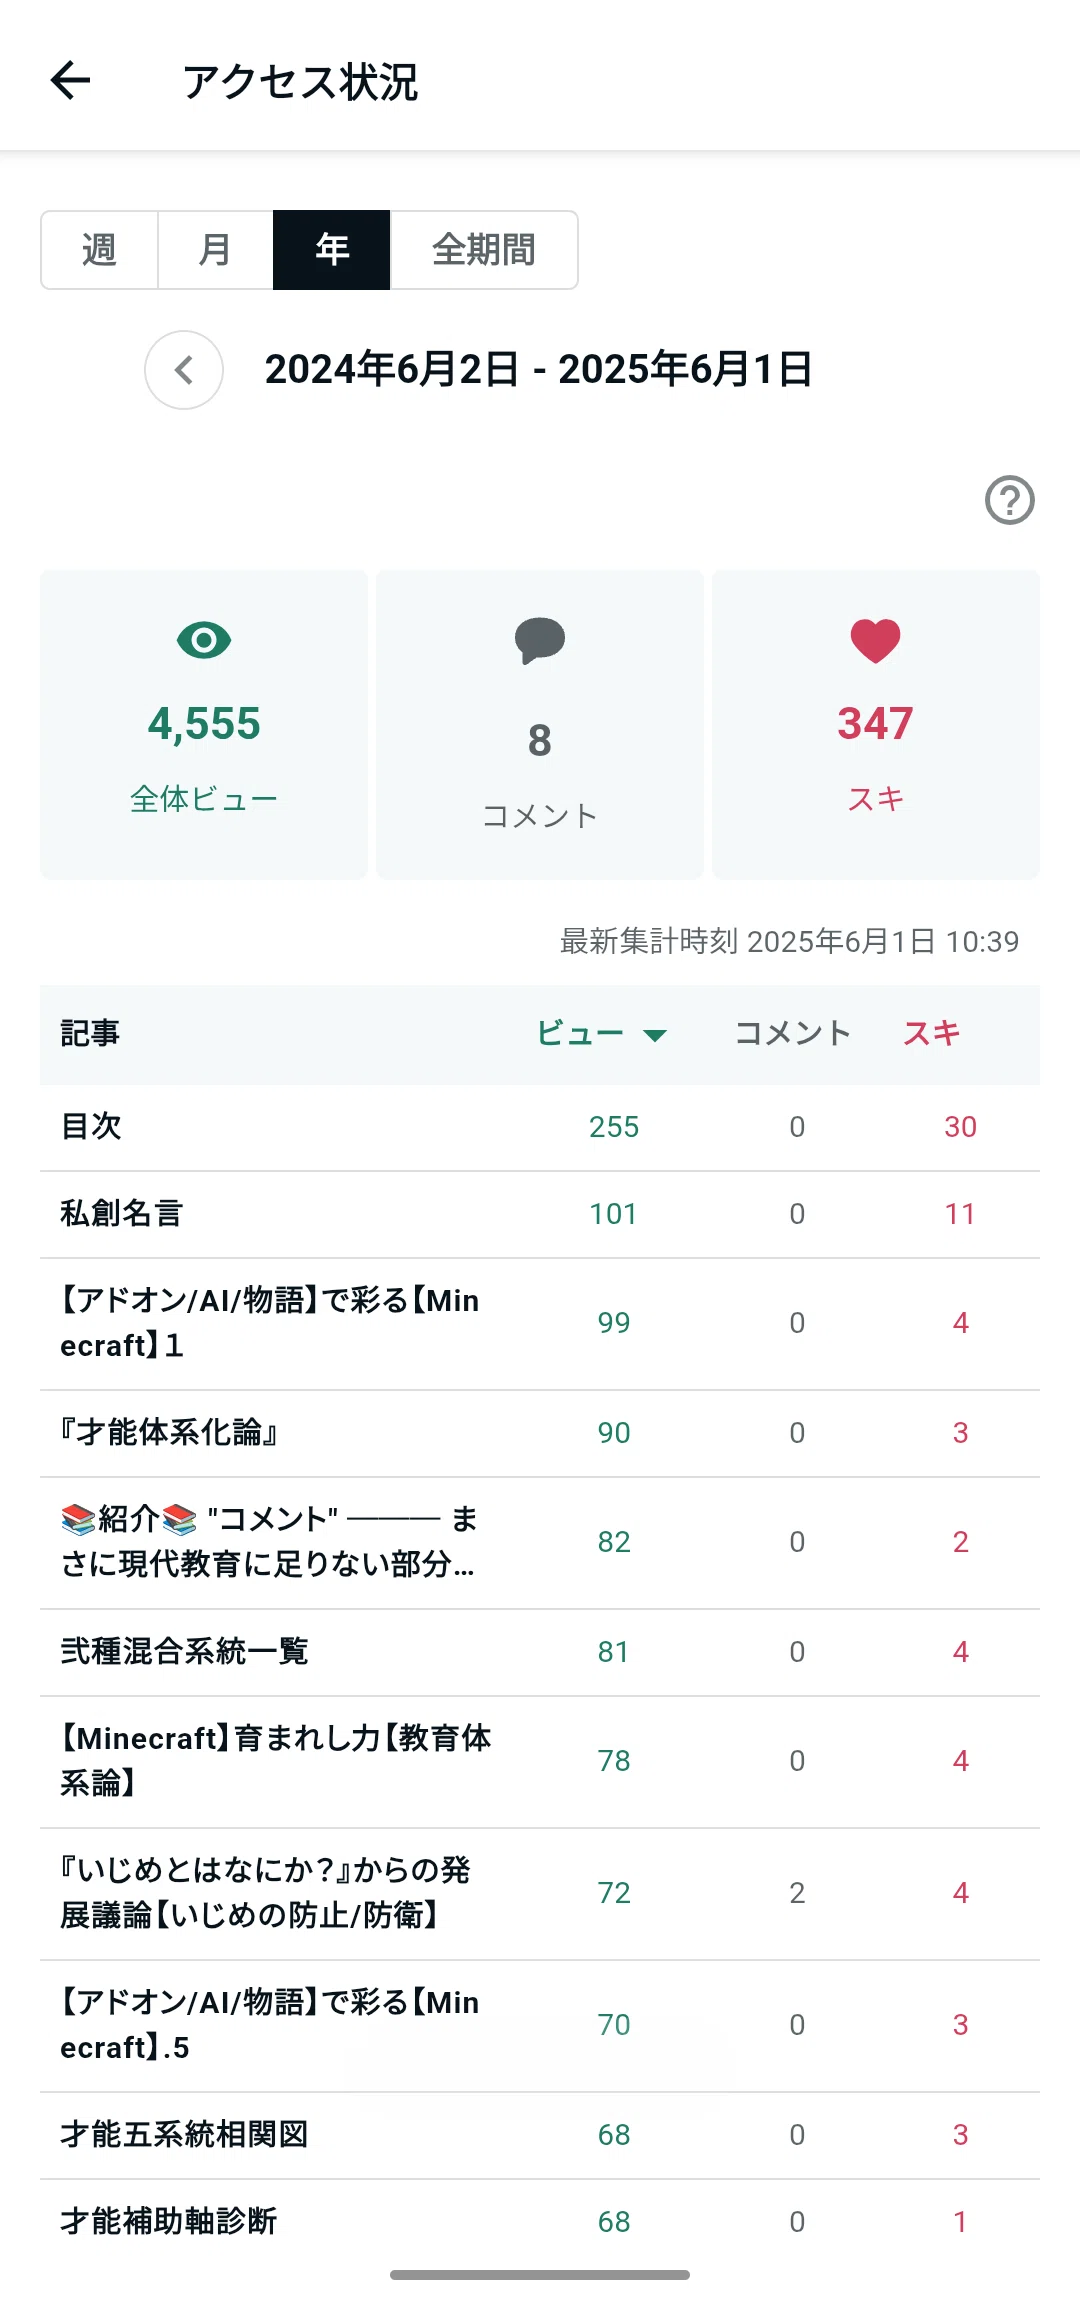Tap the red heart likes icon
Screen dimensions: 1080x2305
[875, 641]
